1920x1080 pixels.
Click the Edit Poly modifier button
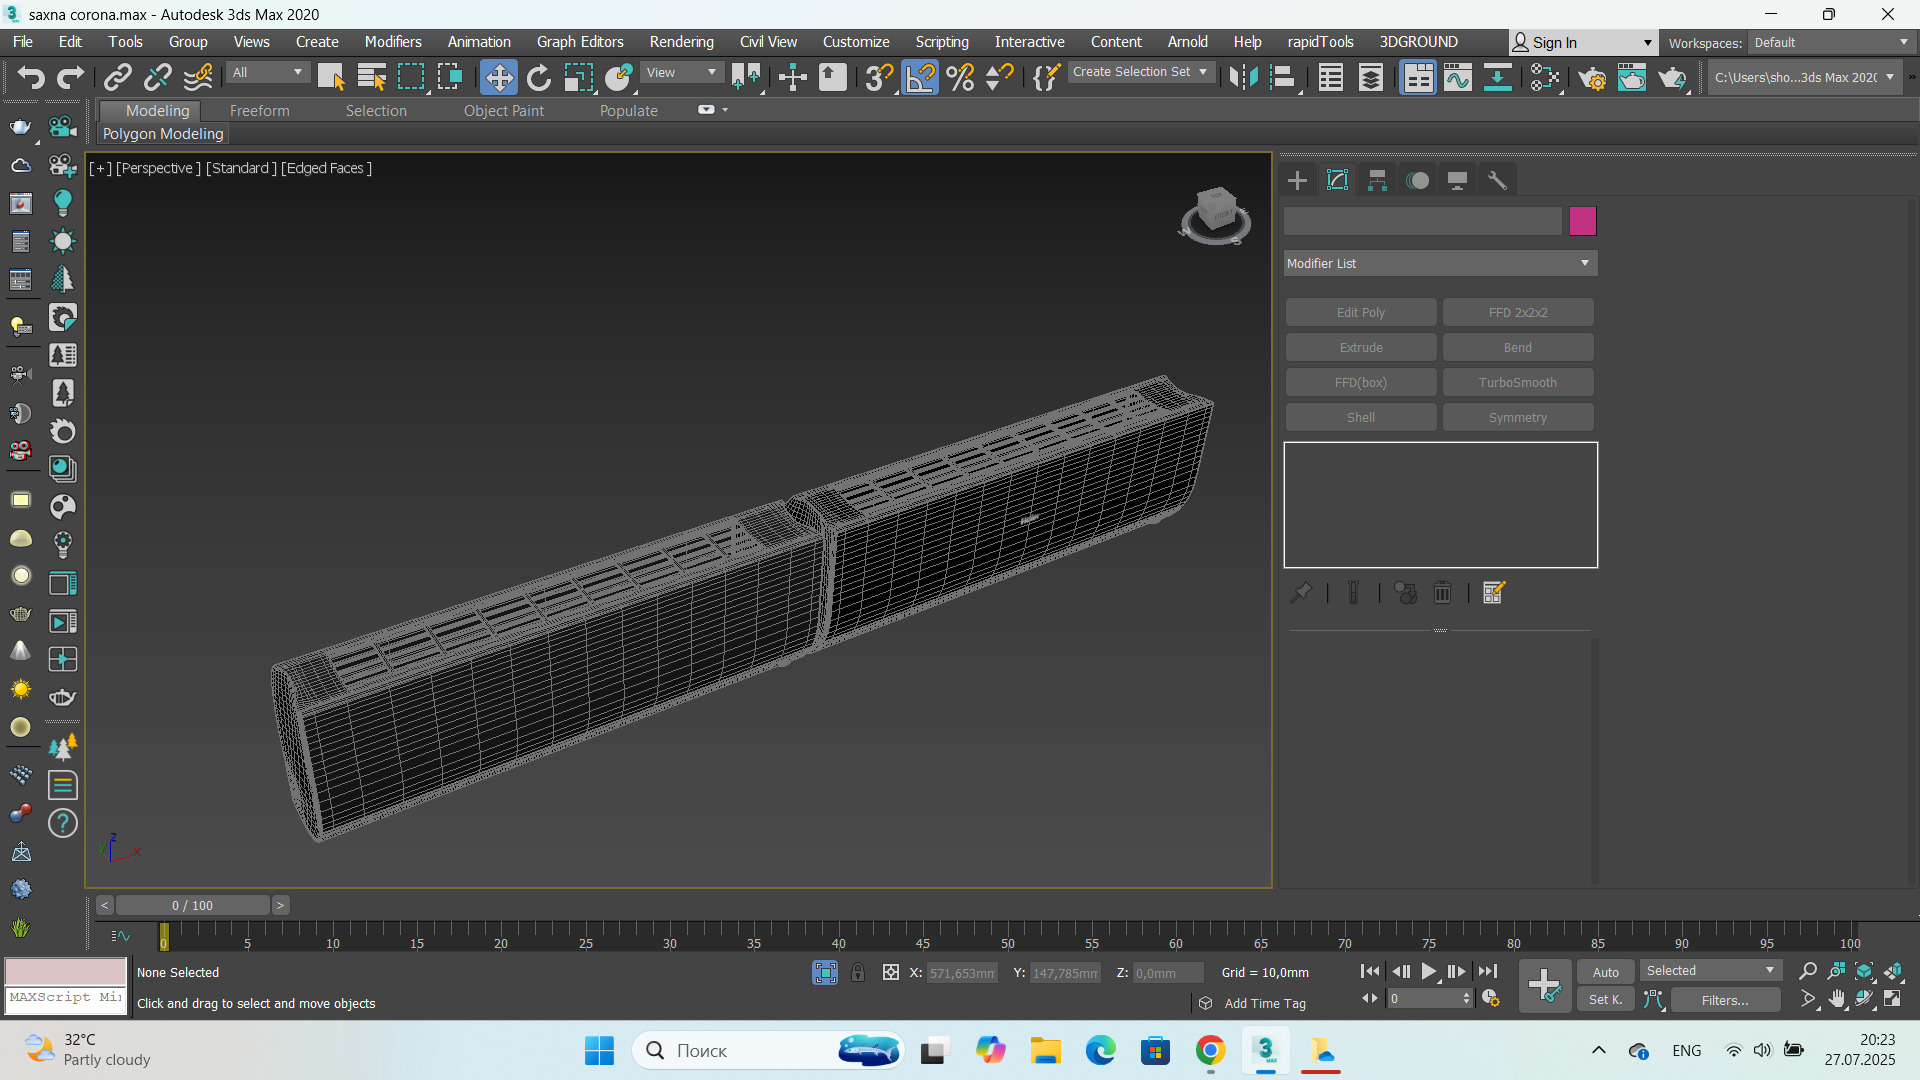[1360, 312]
